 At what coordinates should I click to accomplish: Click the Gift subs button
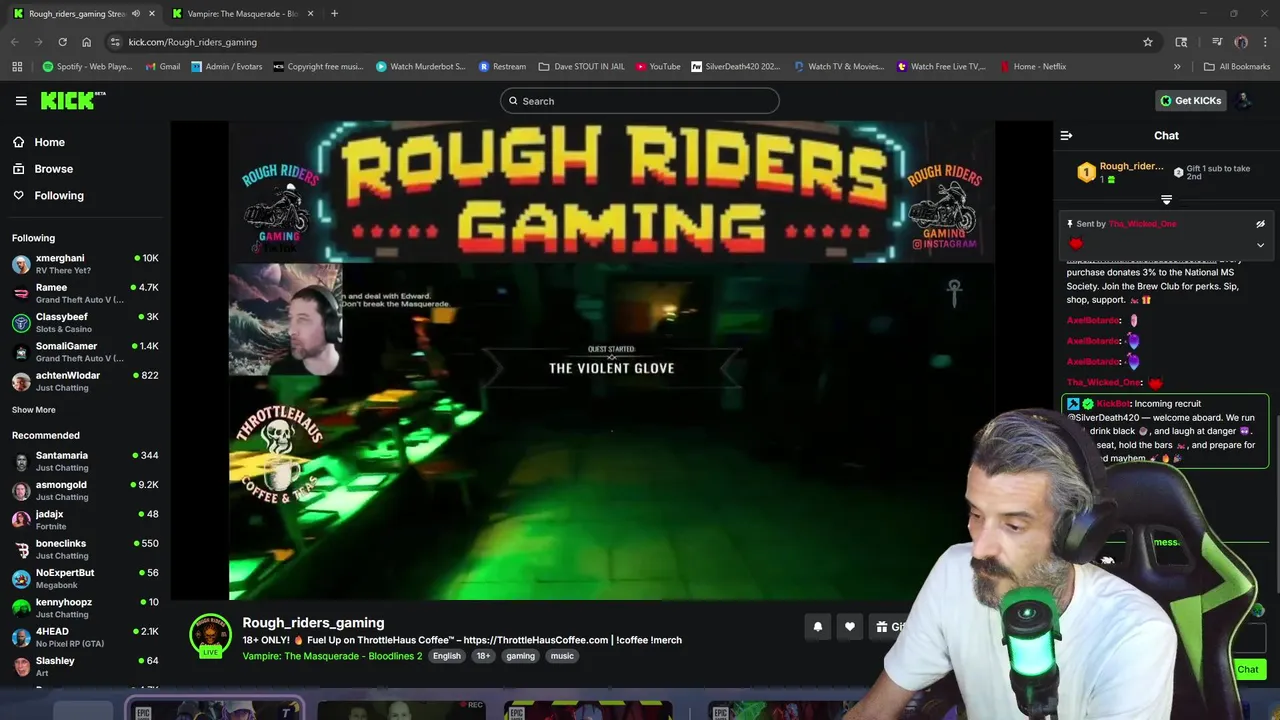click(x=890, y=627)
